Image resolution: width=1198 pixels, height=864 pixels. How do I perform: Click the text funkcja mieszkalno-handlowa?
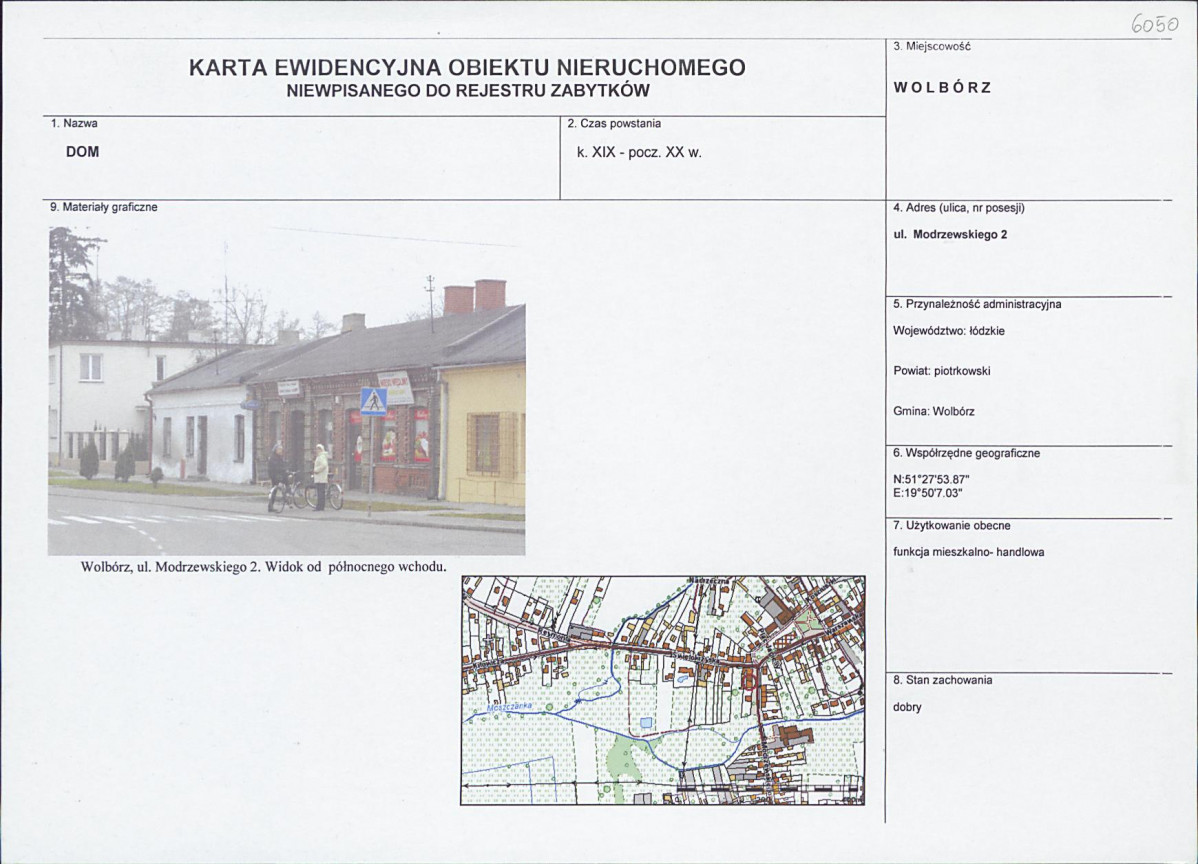(971, 551)
